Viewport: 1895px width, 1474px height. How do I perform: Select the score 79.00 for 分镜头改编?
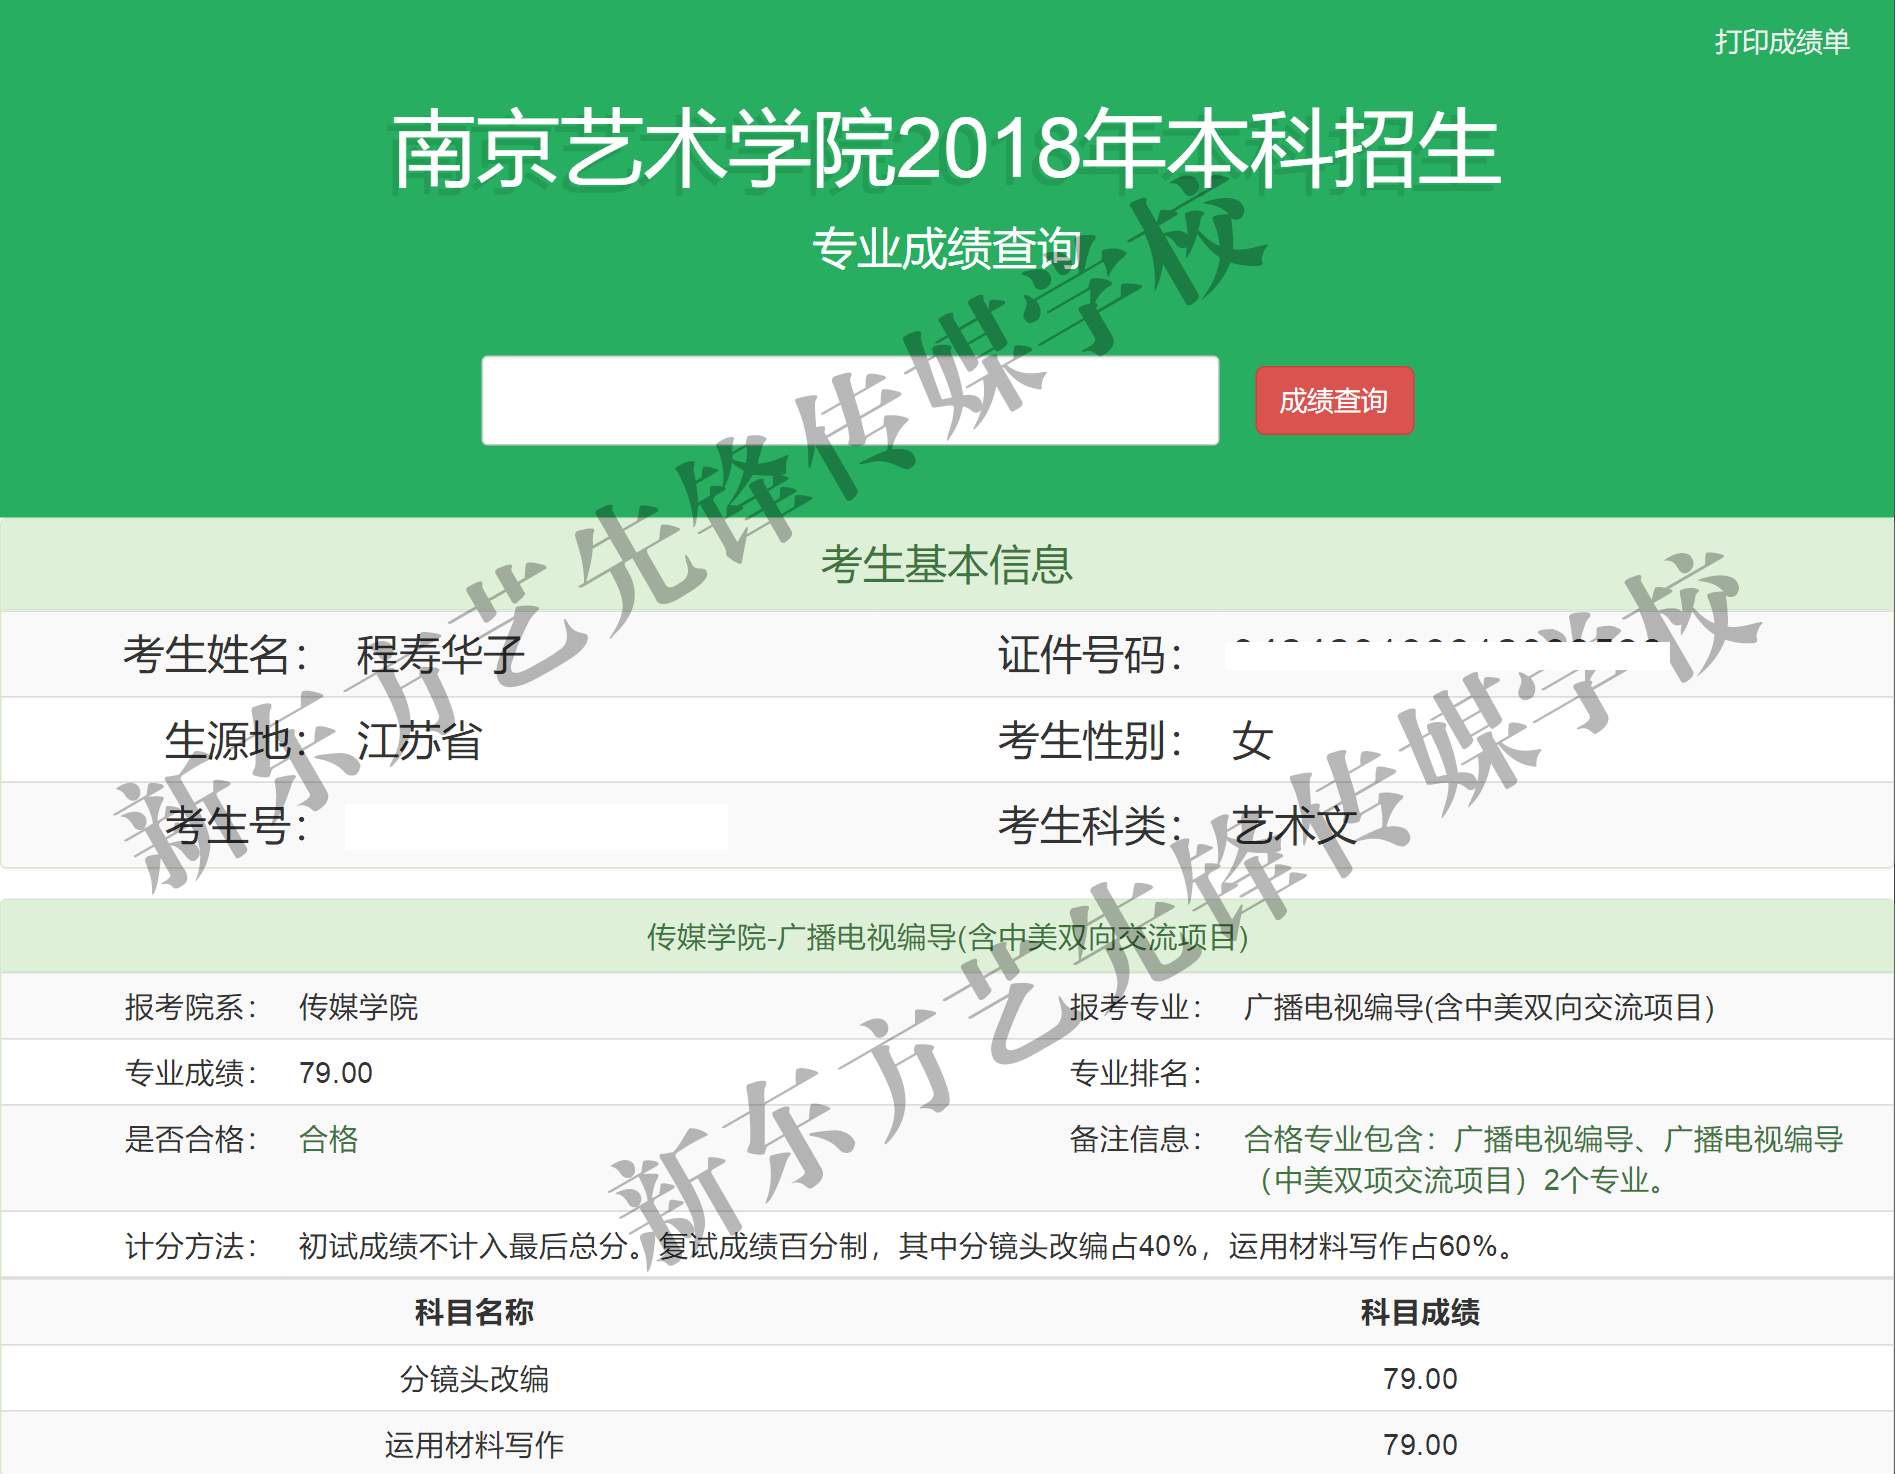point(1420,1379)
